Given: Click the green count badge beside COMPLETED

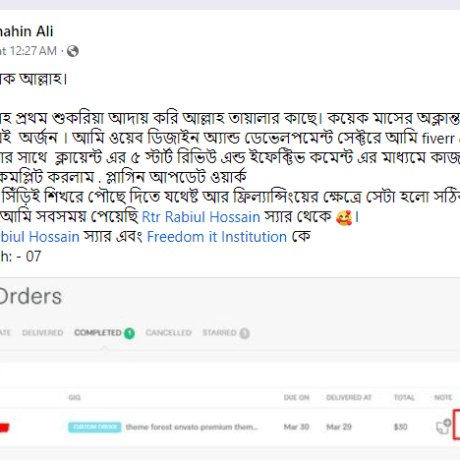Looking at the screenshot, I should (129, 333).
